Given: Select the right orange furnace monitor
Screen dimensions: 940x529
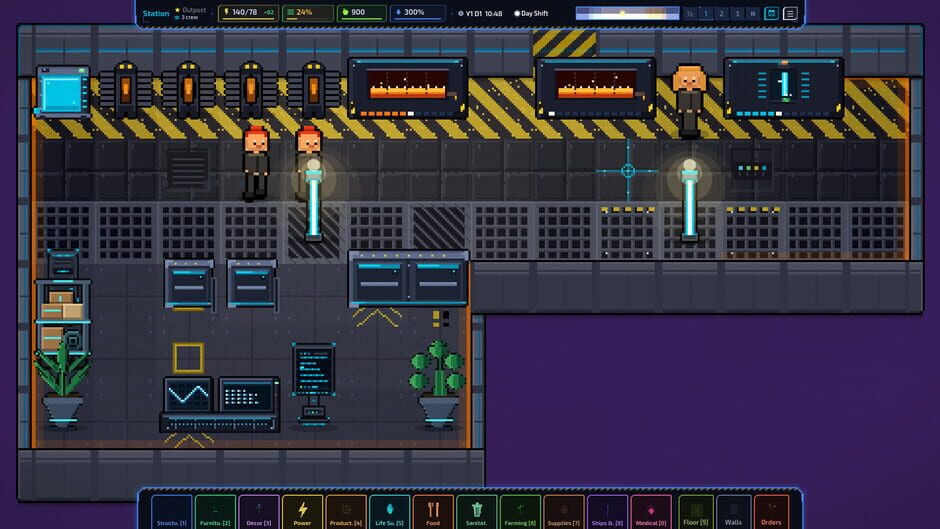Looking at the screenshot, I should (x=595, y=88).
